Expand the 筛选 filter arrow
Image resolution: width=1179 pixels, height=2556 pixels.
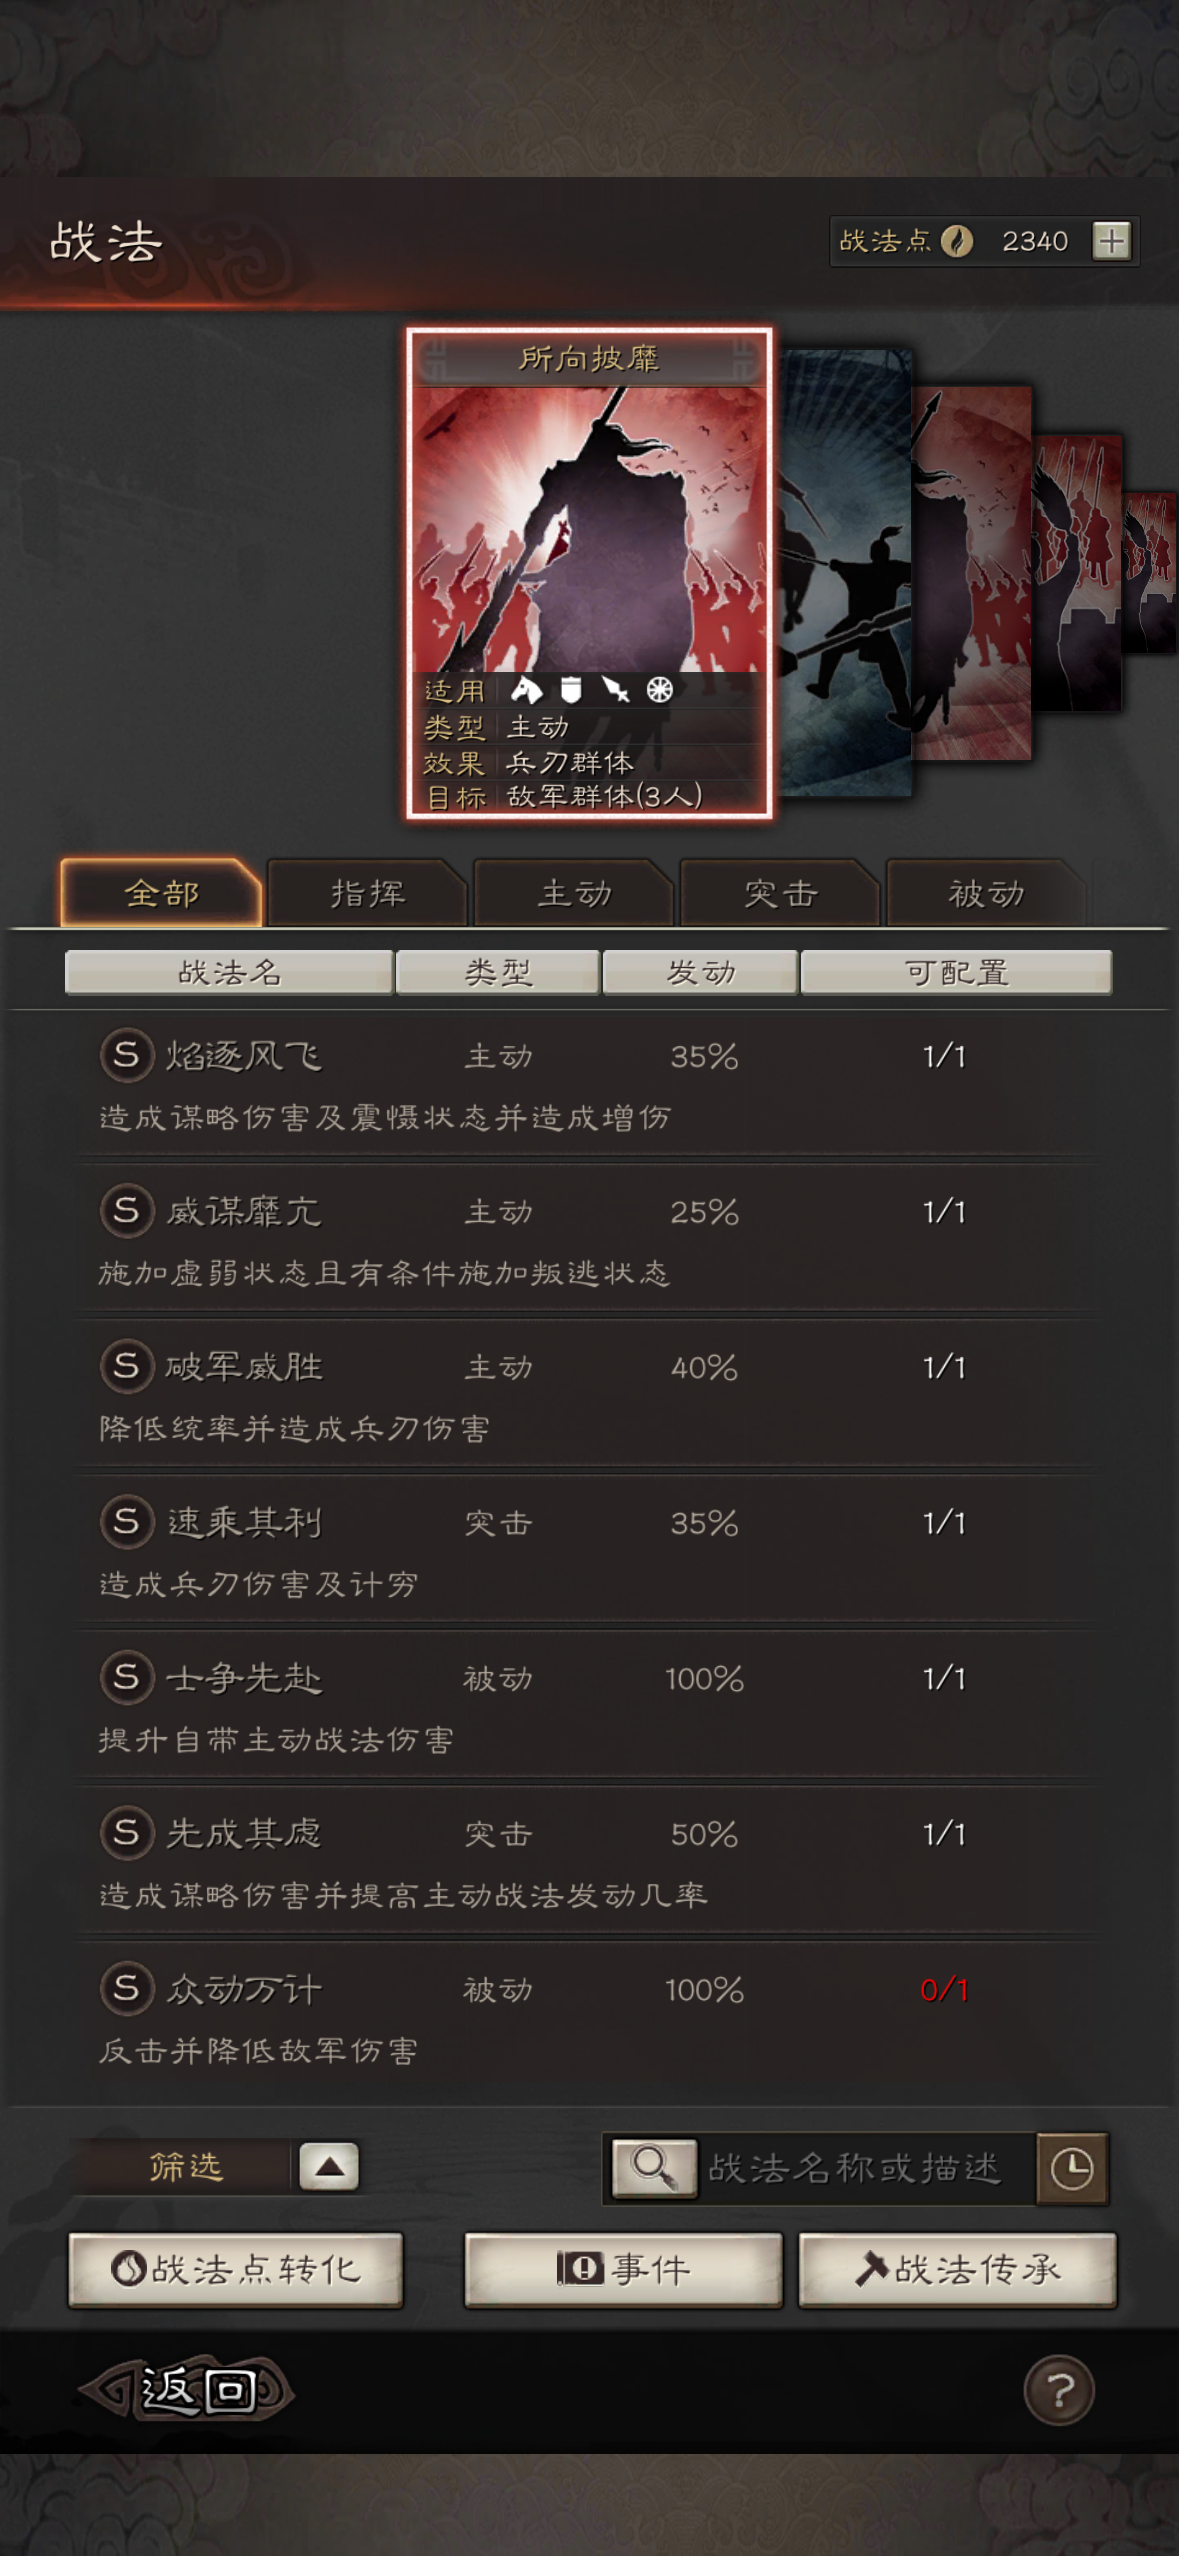pos(329,2167)
